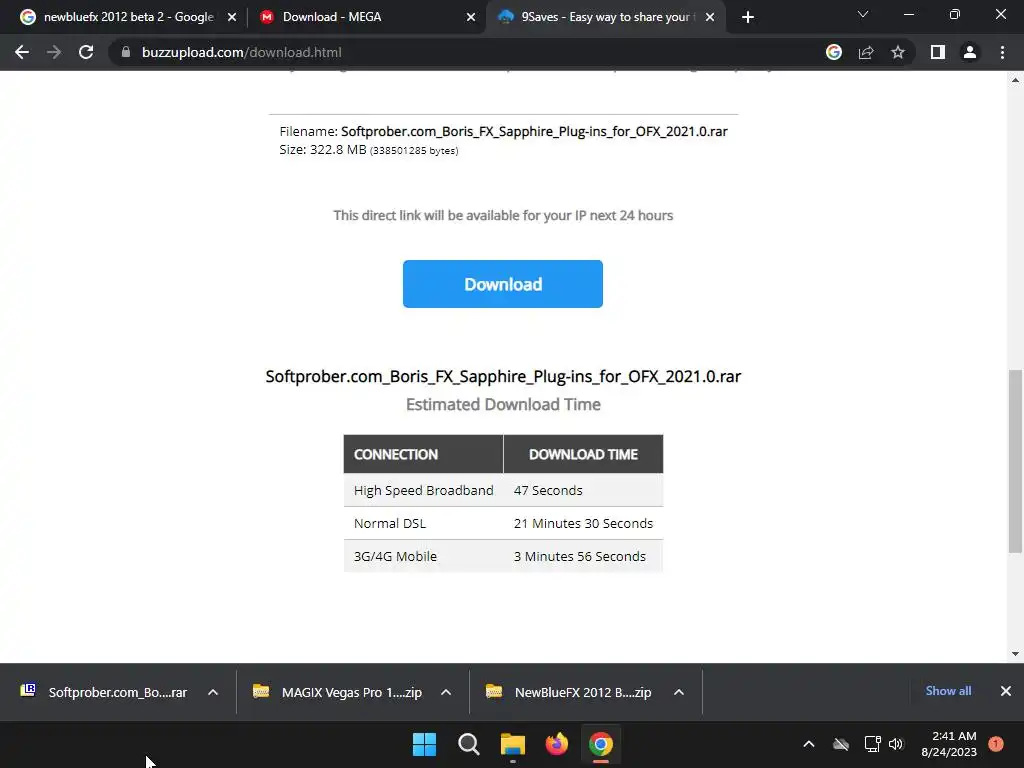Click '3 Minutes 56 Seconds' cell

(x=583, y=556)
